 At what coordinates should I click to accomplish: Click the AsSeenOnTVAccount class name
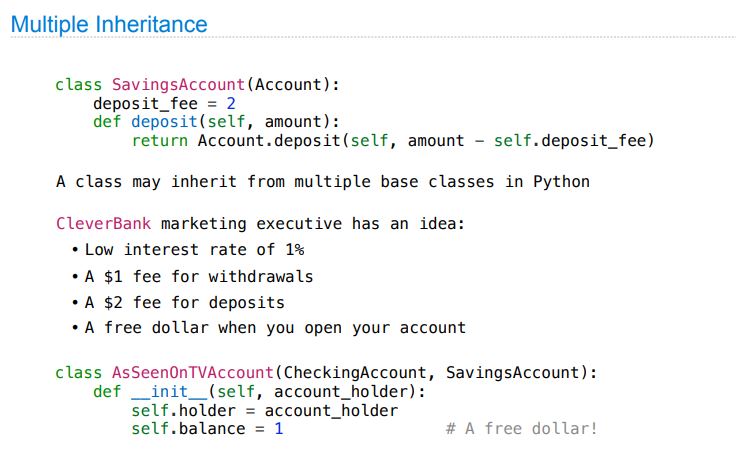point(193,373)
